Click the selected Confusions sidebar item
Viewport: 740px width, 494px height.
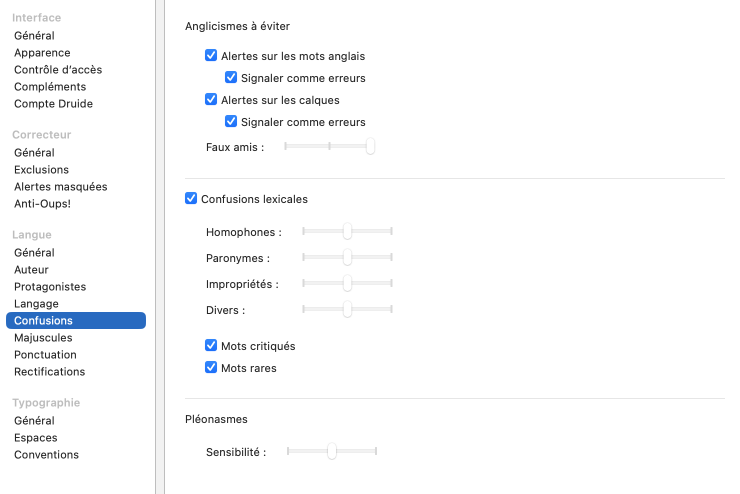(x=43, y=321)
